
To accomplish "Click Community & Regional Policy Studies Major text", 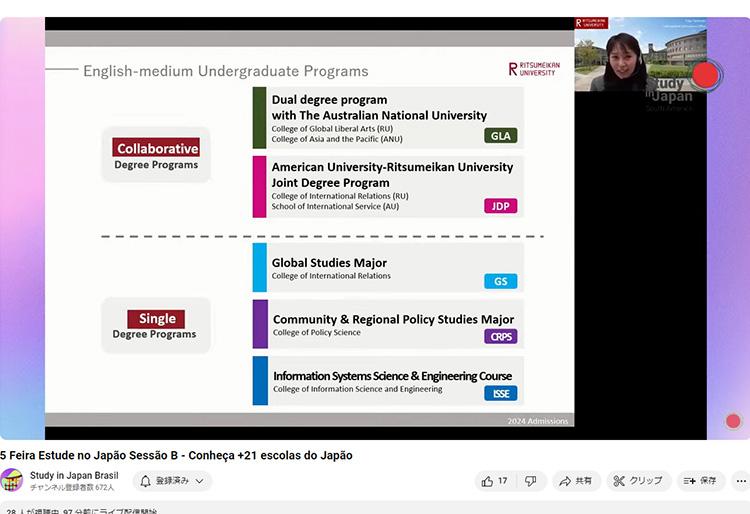I will 393,319.
